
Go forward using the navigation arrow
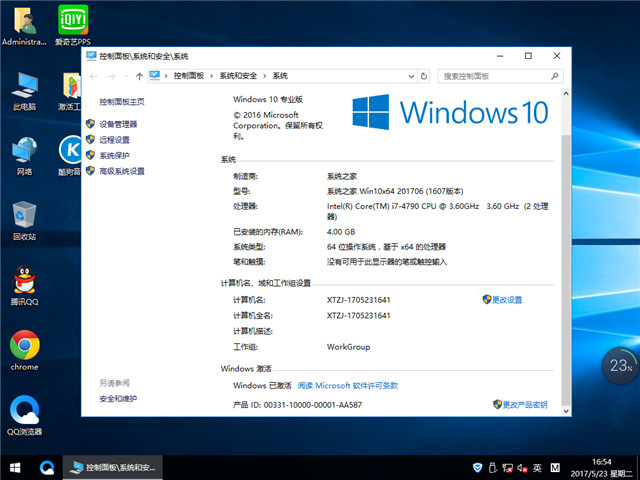pos(112,76)
